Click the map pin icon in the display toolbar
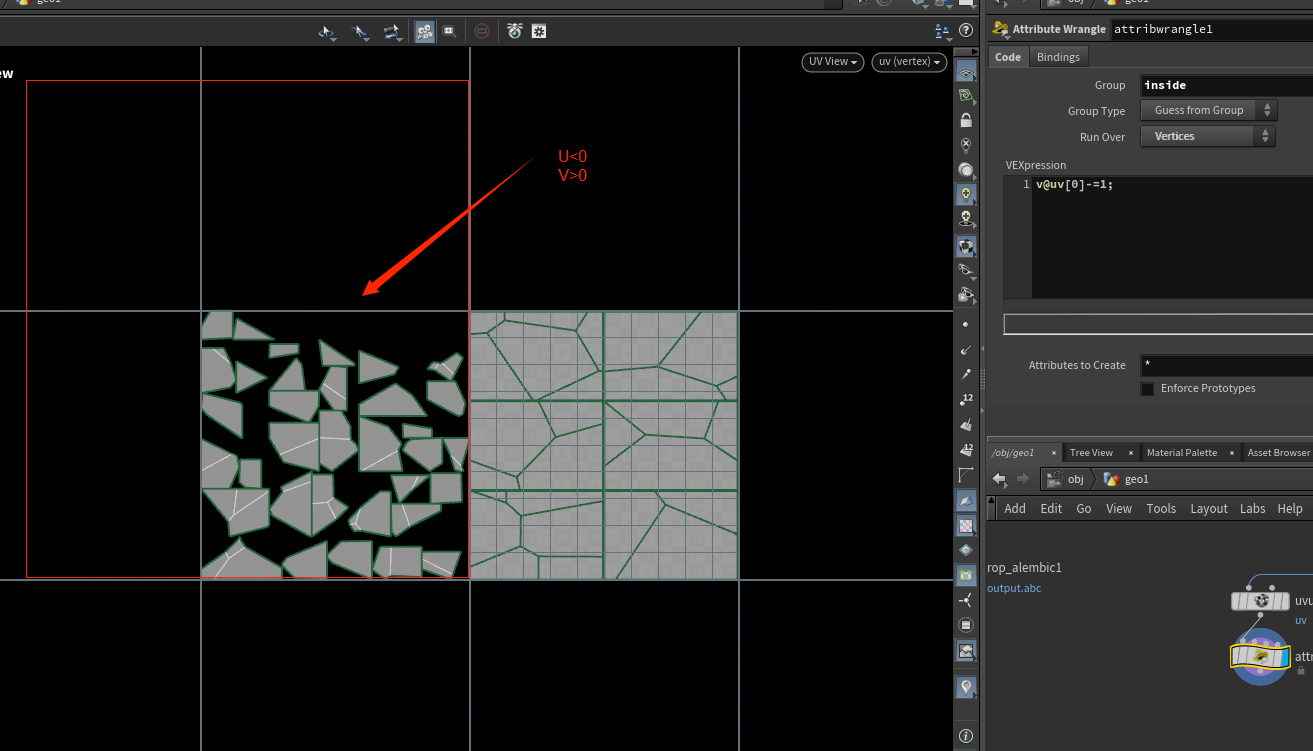1313x751 pixels. 965,687
